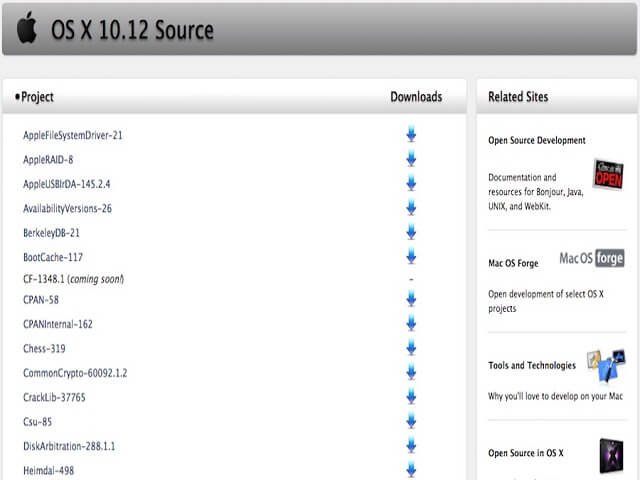The image size is (640, 480).
Task: Download AppleFileSystemDriver-21 via its blue arrow
Action: pyautogui.click(x=411, y=134)
